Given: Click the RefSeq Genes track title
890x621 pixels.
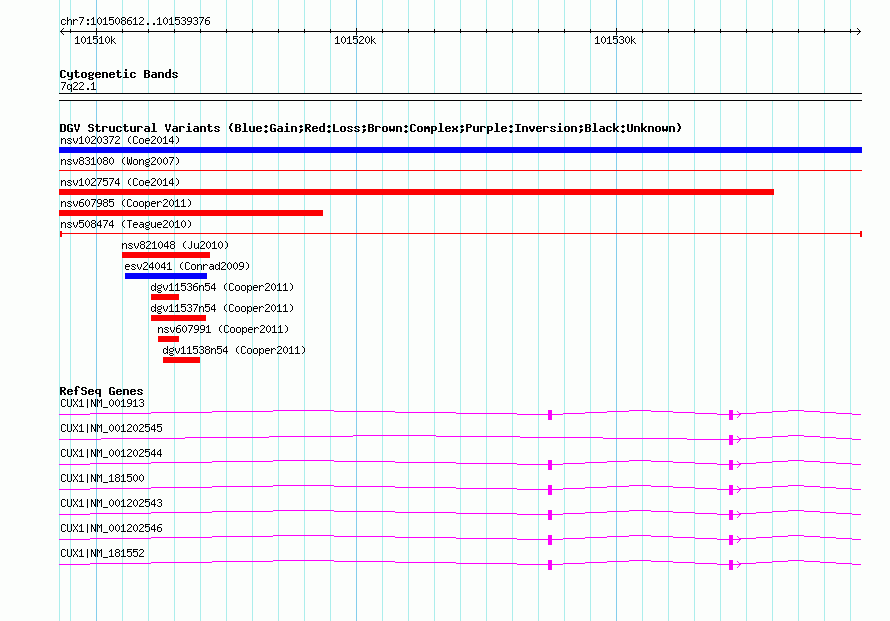Looking at the screenshot, I should [x=101, y=391].
